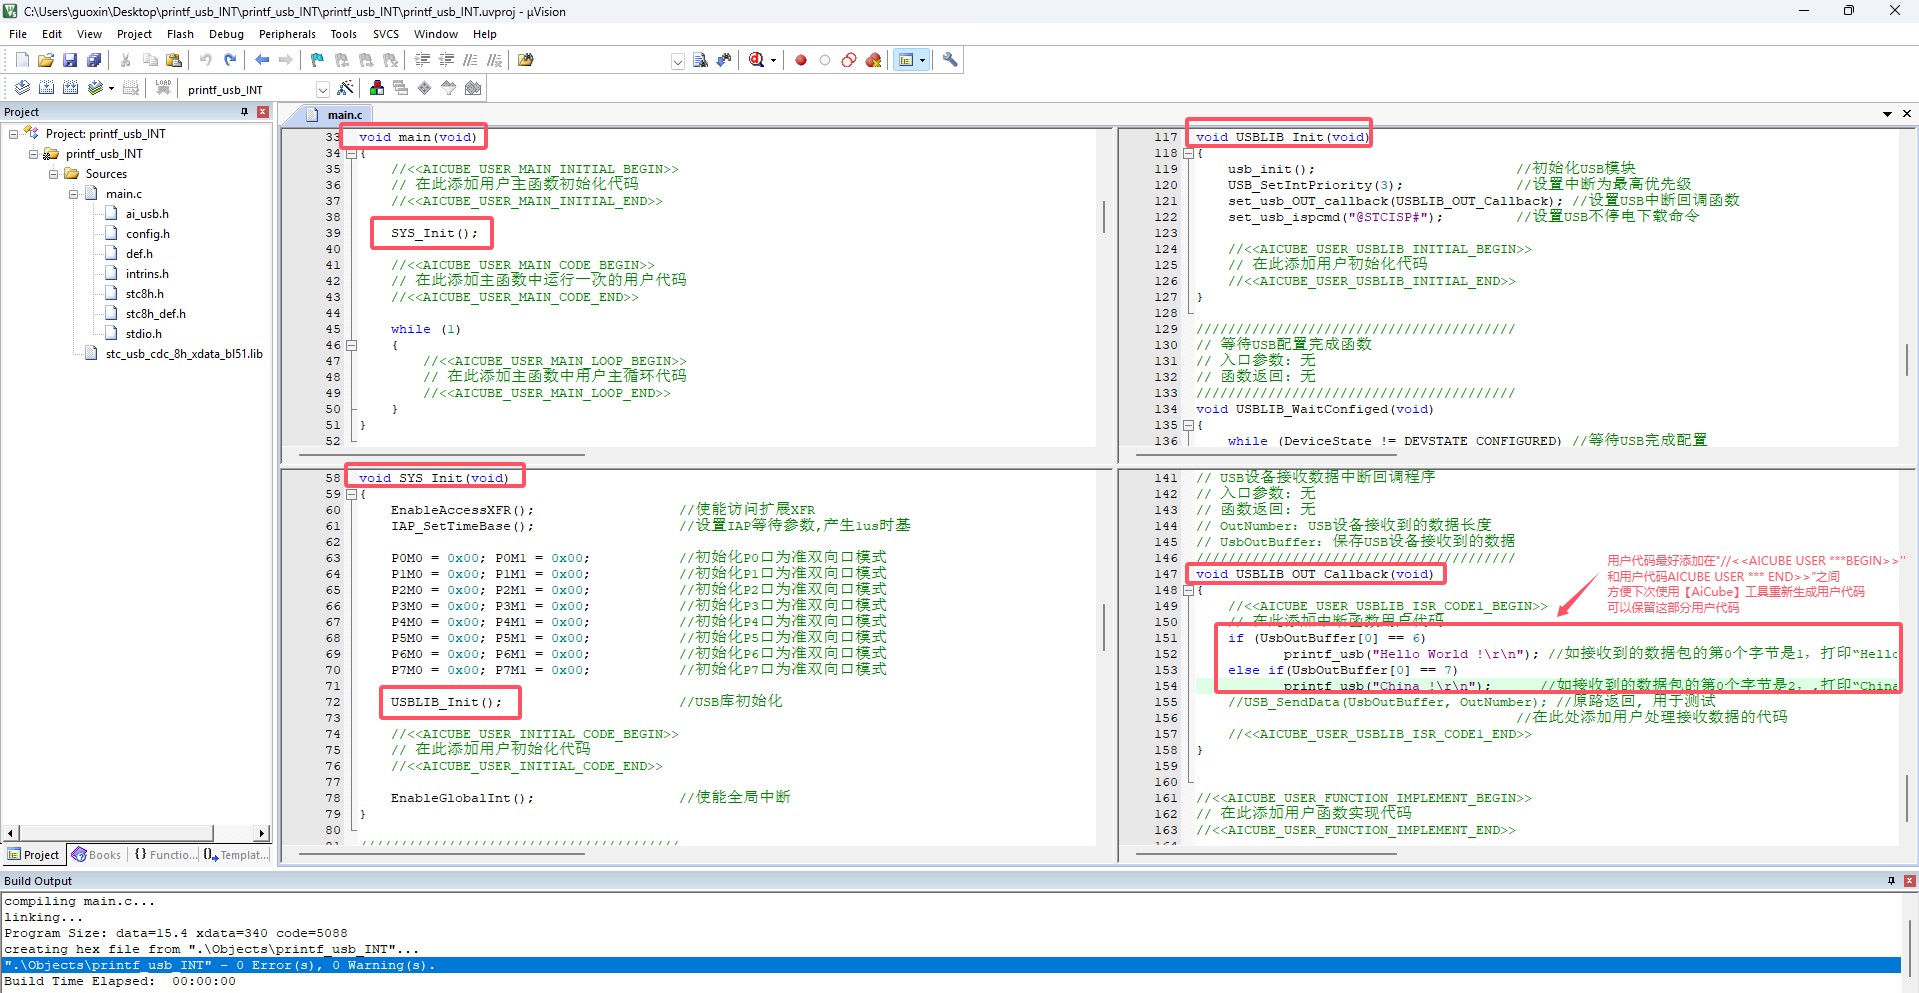Click the Comment selection icon
The height and width of the screenshot is (993, 1919).
470,60
